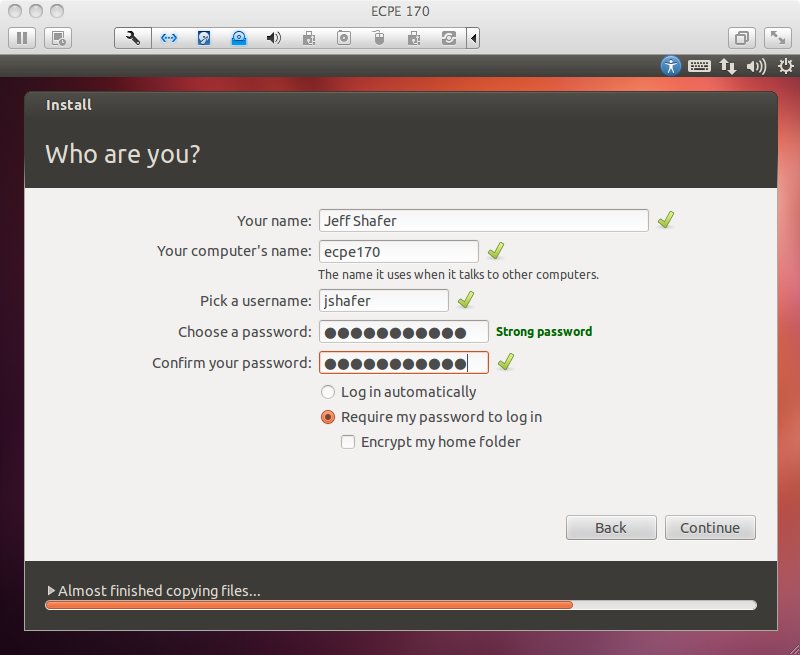This screenshot has width=800, height=655.
Task: Click the speaker icon in the VM toolbar
Action: point(272,37)
